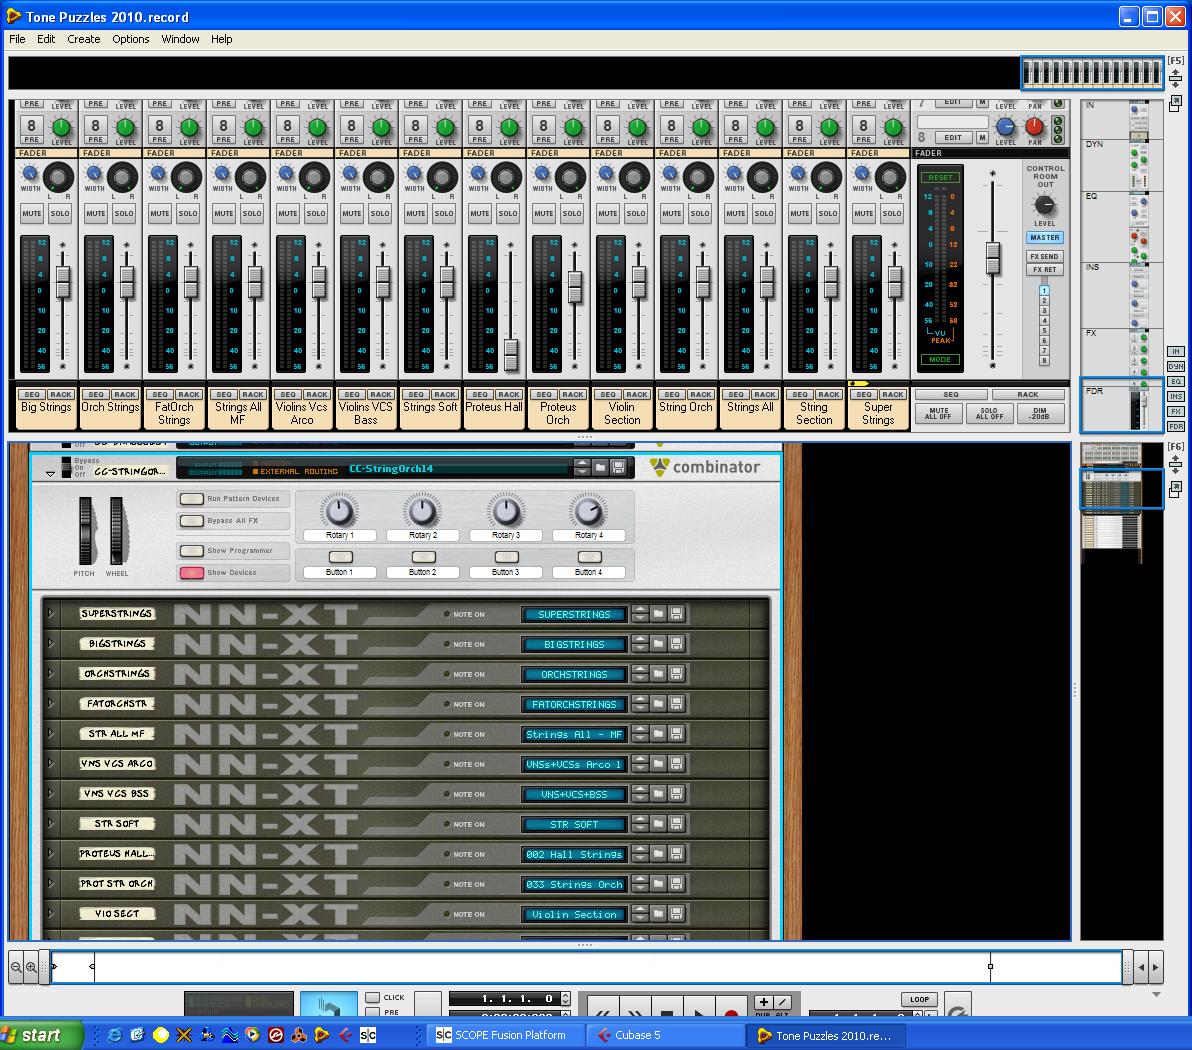Click the Rotary 4 knob on Combinator

pos(588,511)
